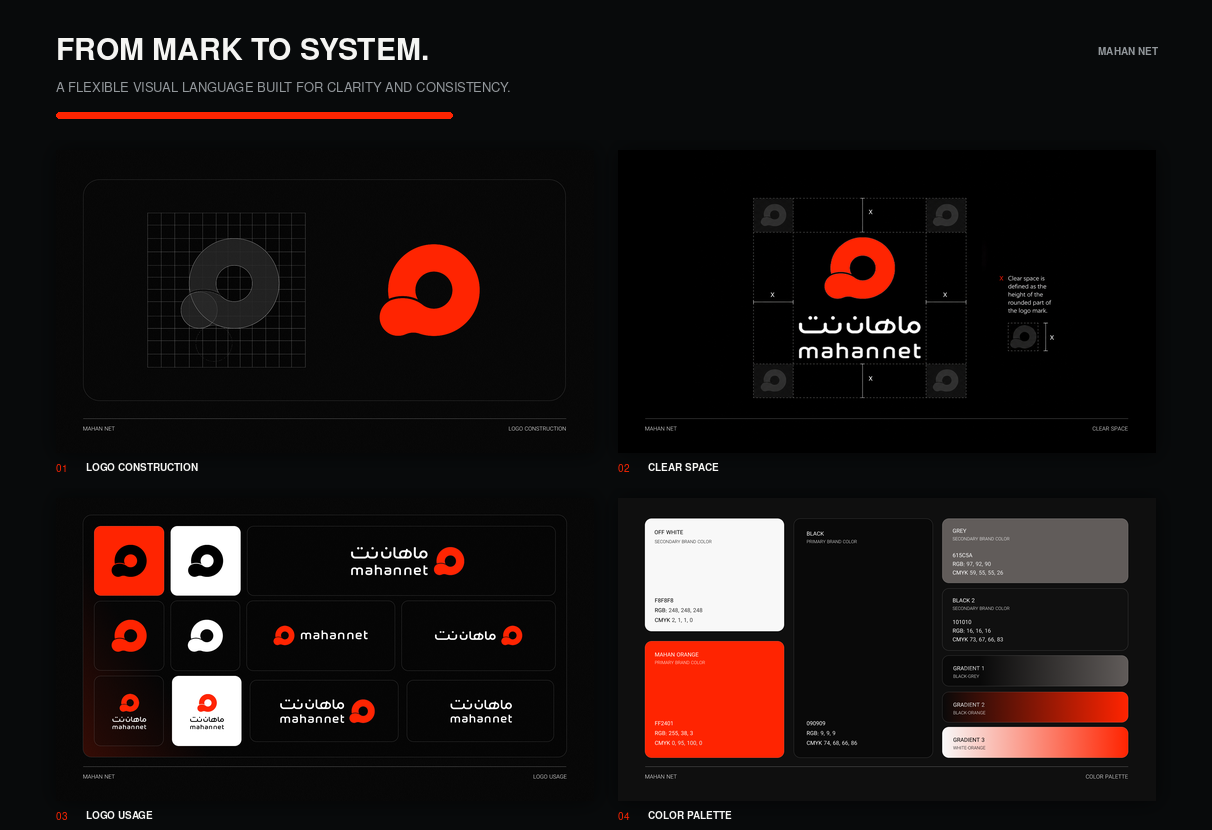
Task: Click small 'LOGO USAGE' footer label inside usage panel
Action: tap(550, 777)
